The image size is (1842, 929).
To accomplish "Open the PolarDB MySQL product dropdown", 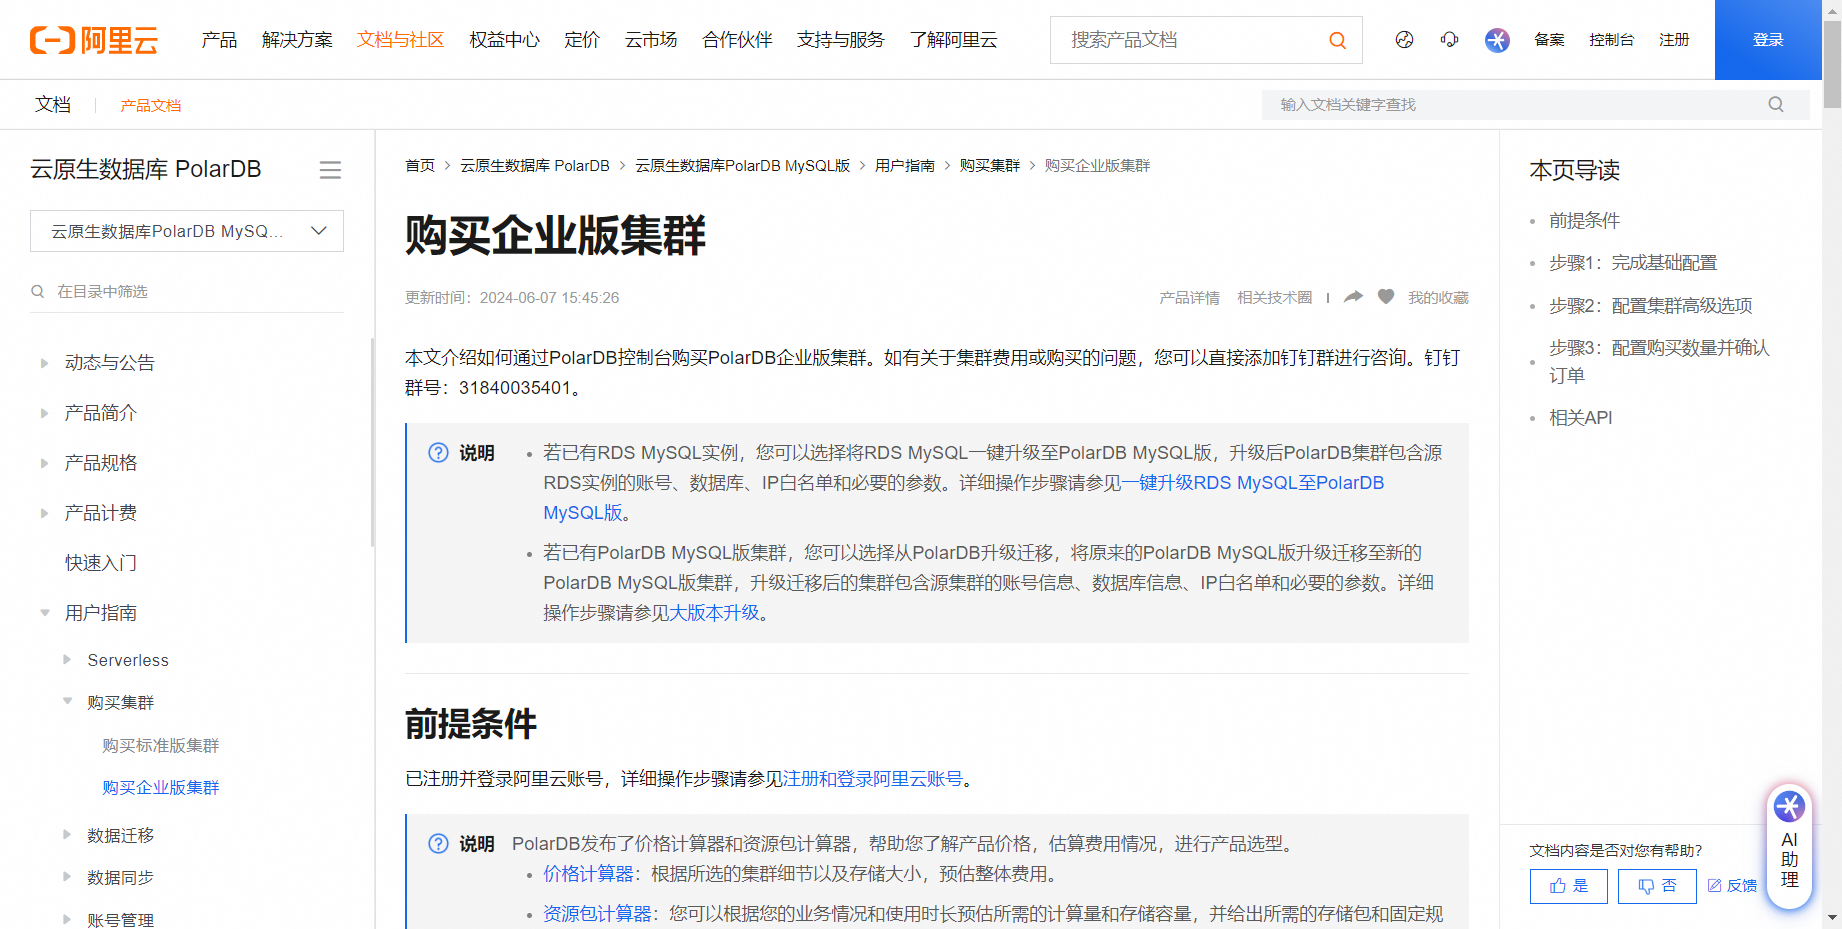I will pyautogui.click(x=187, y=231).
